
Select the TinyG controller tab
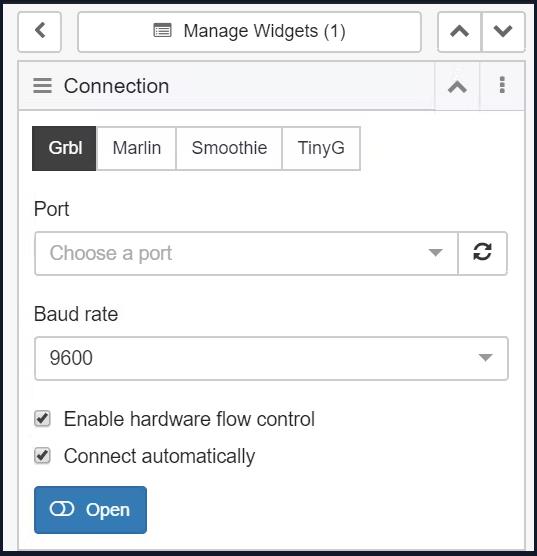[x=321, y=148]
